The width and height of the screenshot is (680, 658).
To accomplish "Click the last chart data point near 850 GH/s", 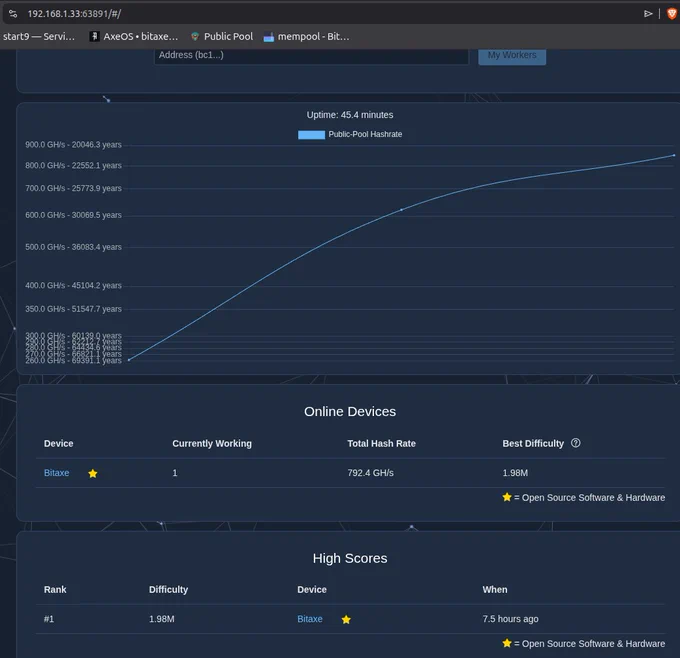I will click(674, 155).
